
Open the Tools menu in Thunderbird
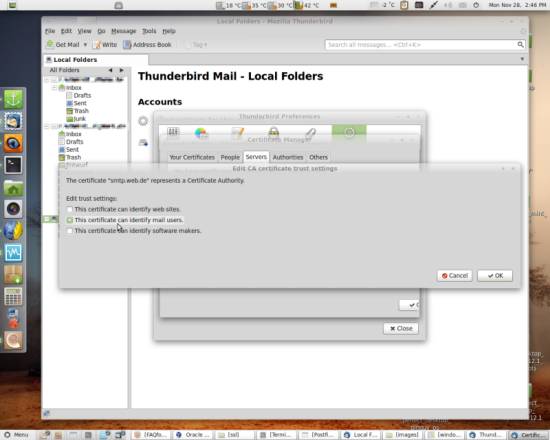tap(149, 31)
